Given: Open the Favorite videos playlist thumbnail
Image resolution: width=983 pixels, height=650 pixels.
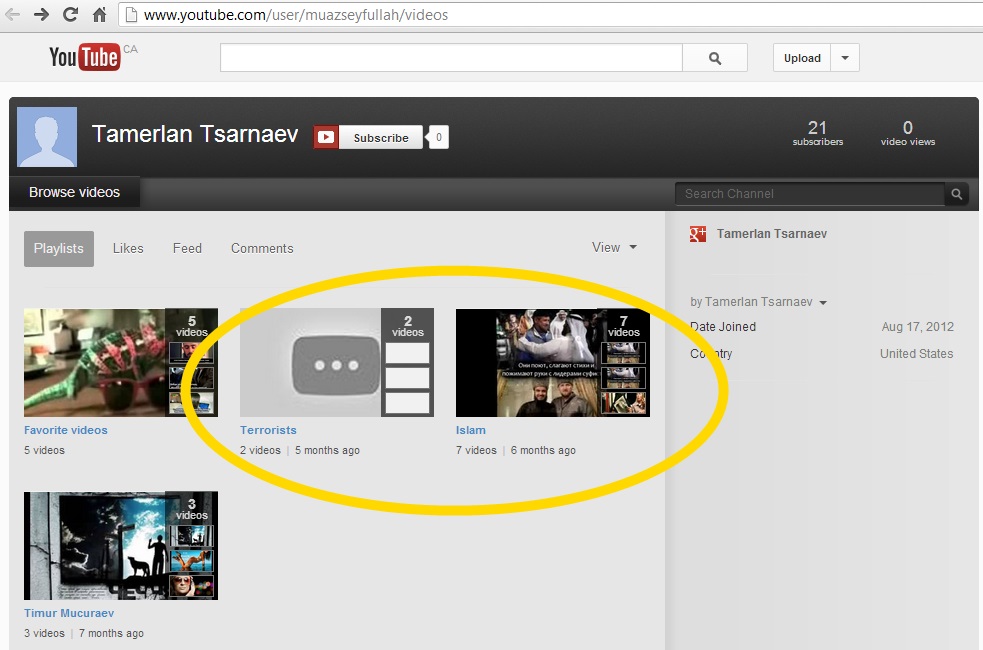Looking at the screenshot, I should tap(121, 362).
